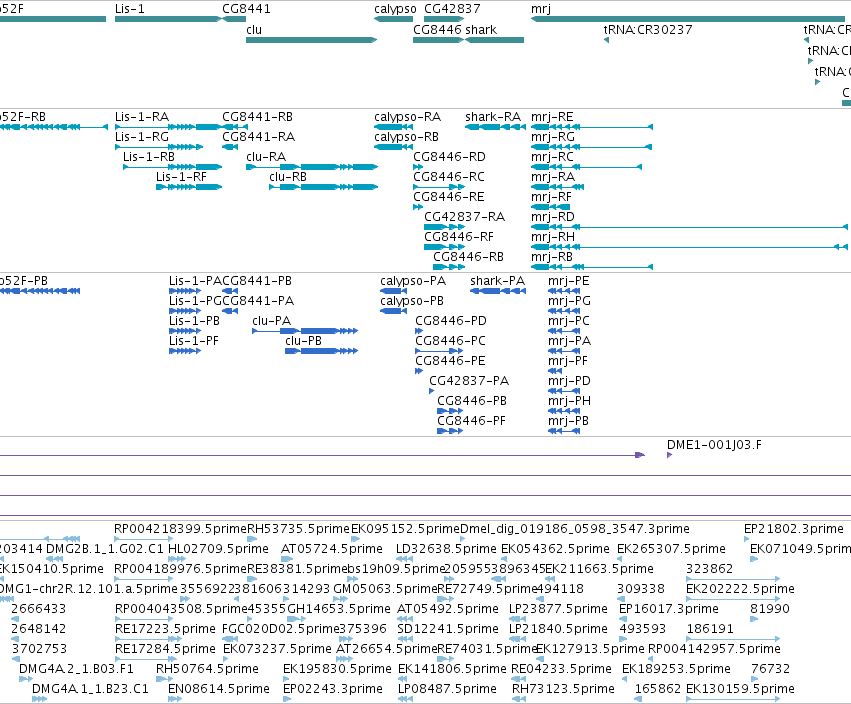
Task: Select the CG8446-RF transcript label
Action: (x=459, y=237)
